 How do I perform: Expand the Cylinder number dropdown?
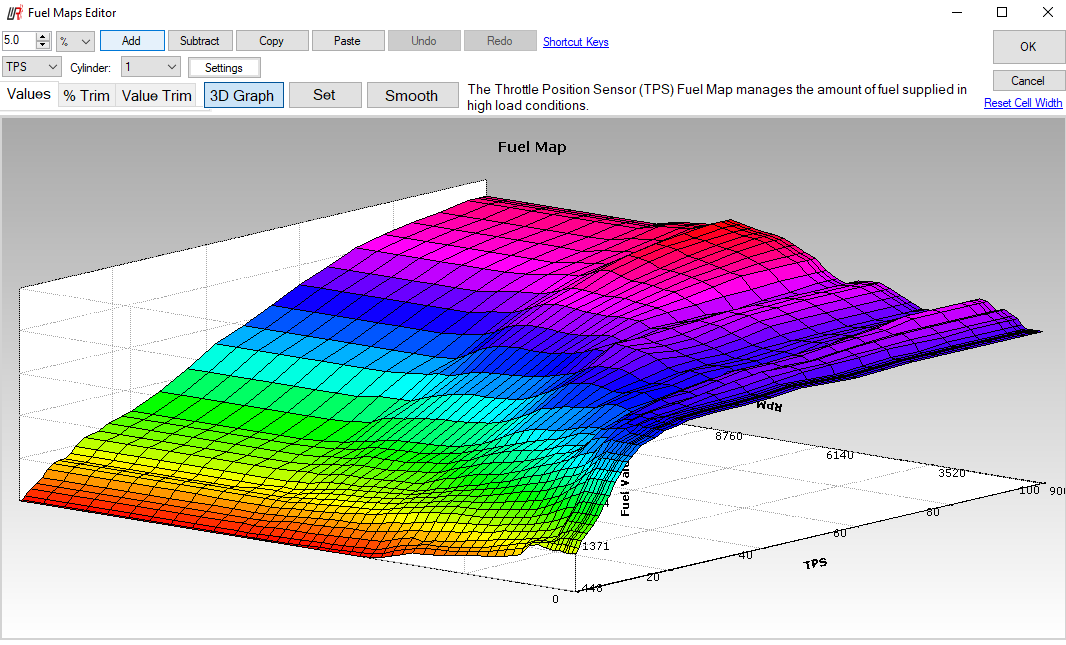coord(151,67)
